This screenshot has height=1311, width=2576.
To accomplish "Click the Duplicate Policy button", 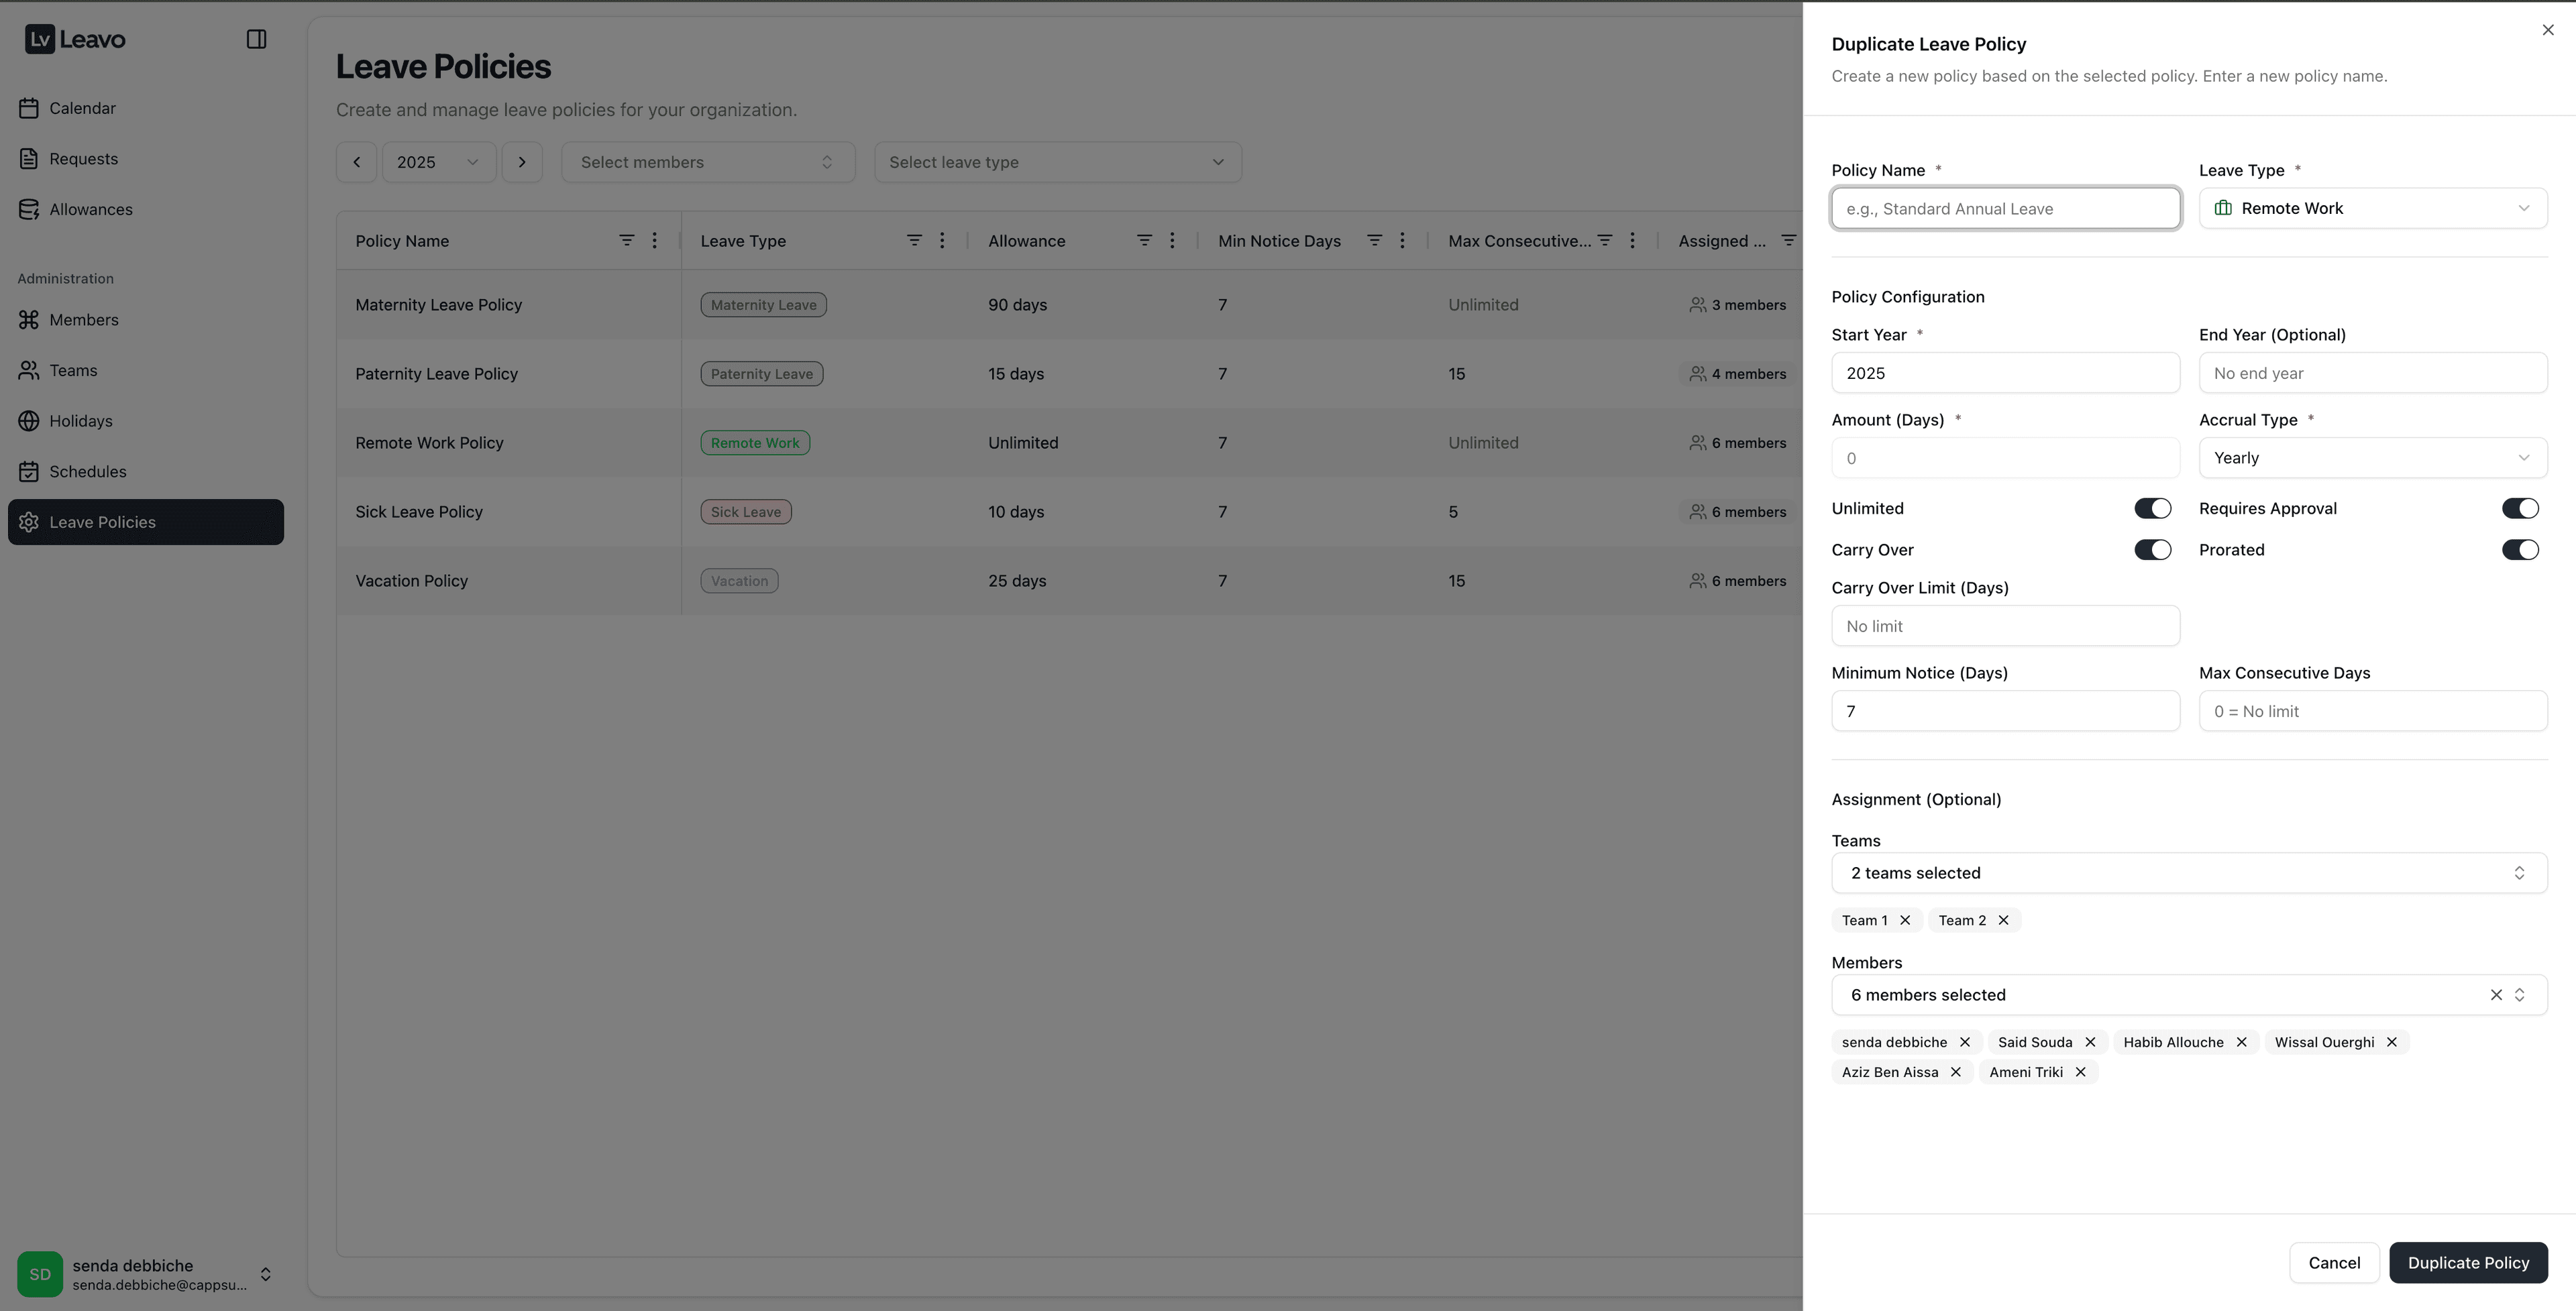I will (x=2468, y=1262).
